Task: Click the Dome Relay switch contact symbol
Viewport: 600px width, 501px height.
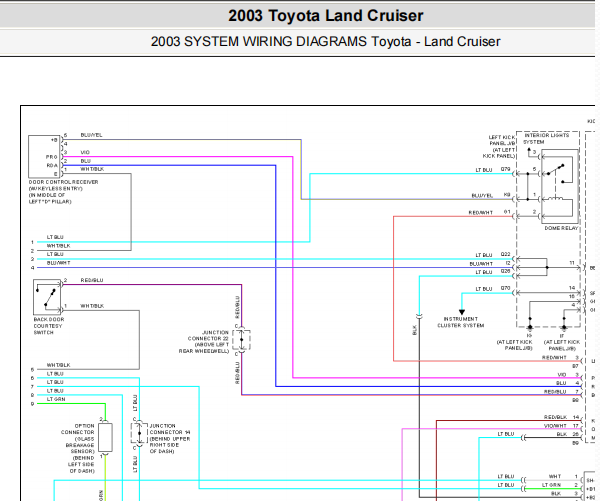Action: pos(556,173)
